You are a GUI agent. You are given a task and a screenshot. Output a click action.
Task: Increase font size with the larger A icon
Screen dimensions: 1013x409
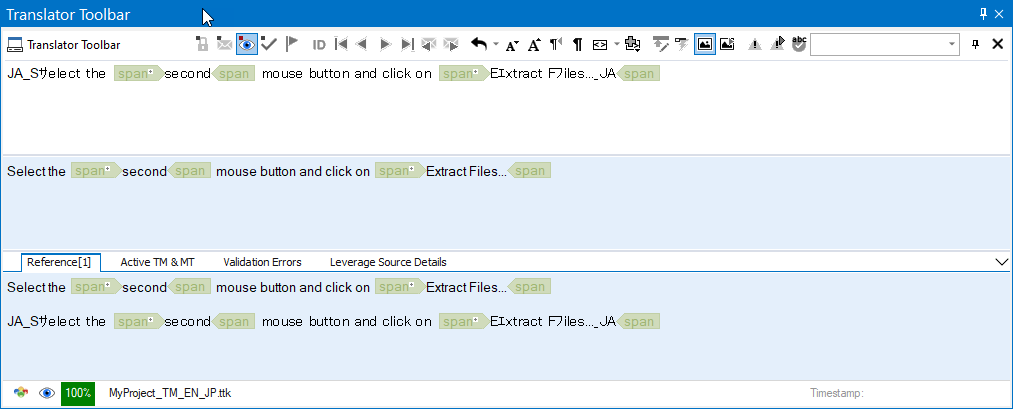coord(534,44)
